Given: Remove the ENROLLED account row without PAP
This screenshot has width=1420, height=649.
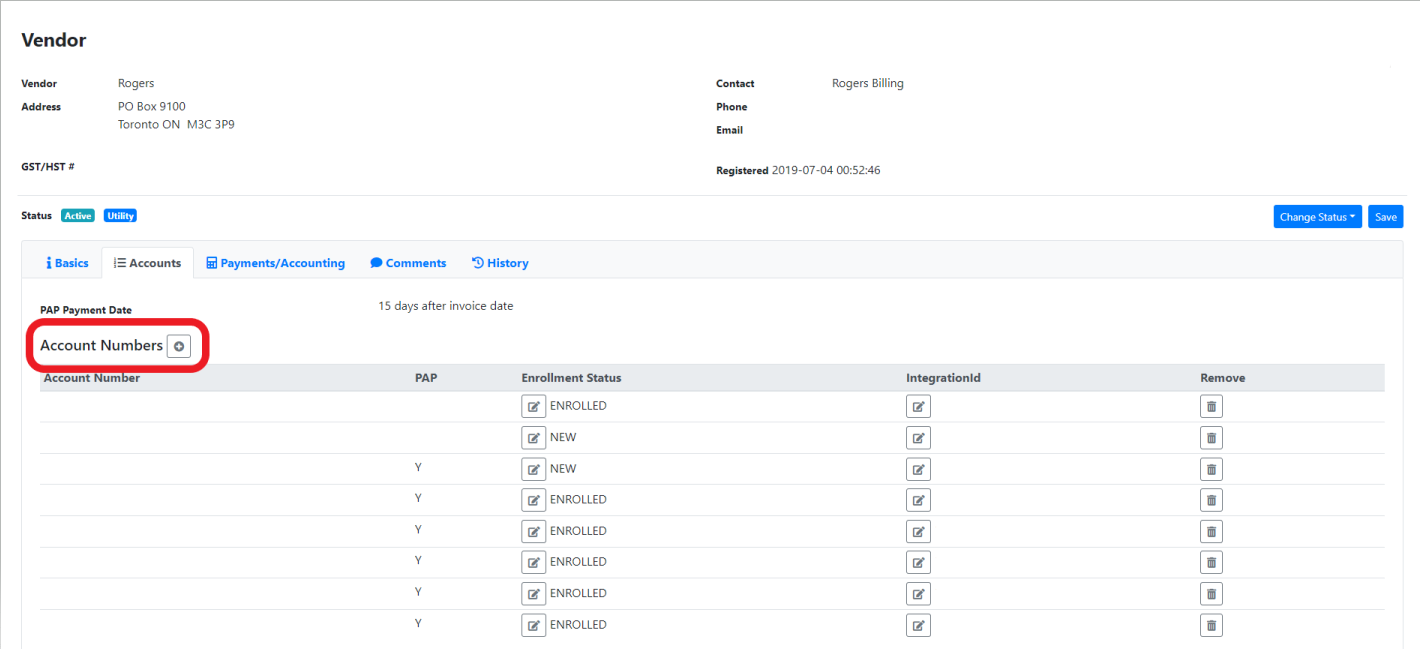Looking at the screenshot, I should tap(1211, 406).
